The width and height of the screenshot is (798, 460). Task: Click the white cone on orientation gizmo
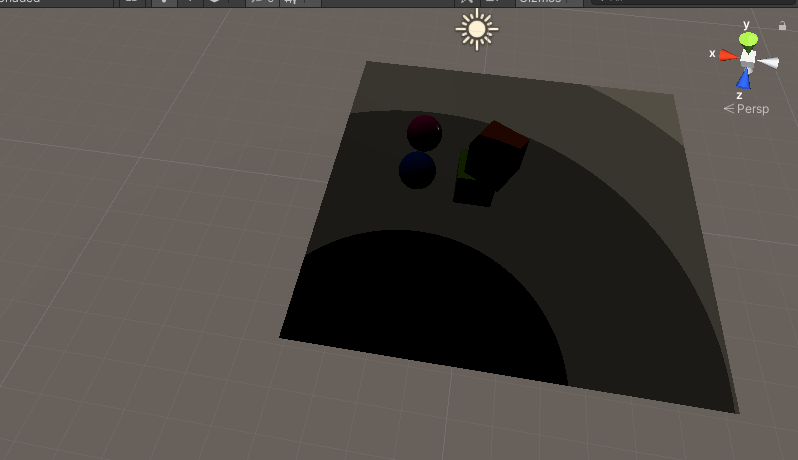pos(768,62)
